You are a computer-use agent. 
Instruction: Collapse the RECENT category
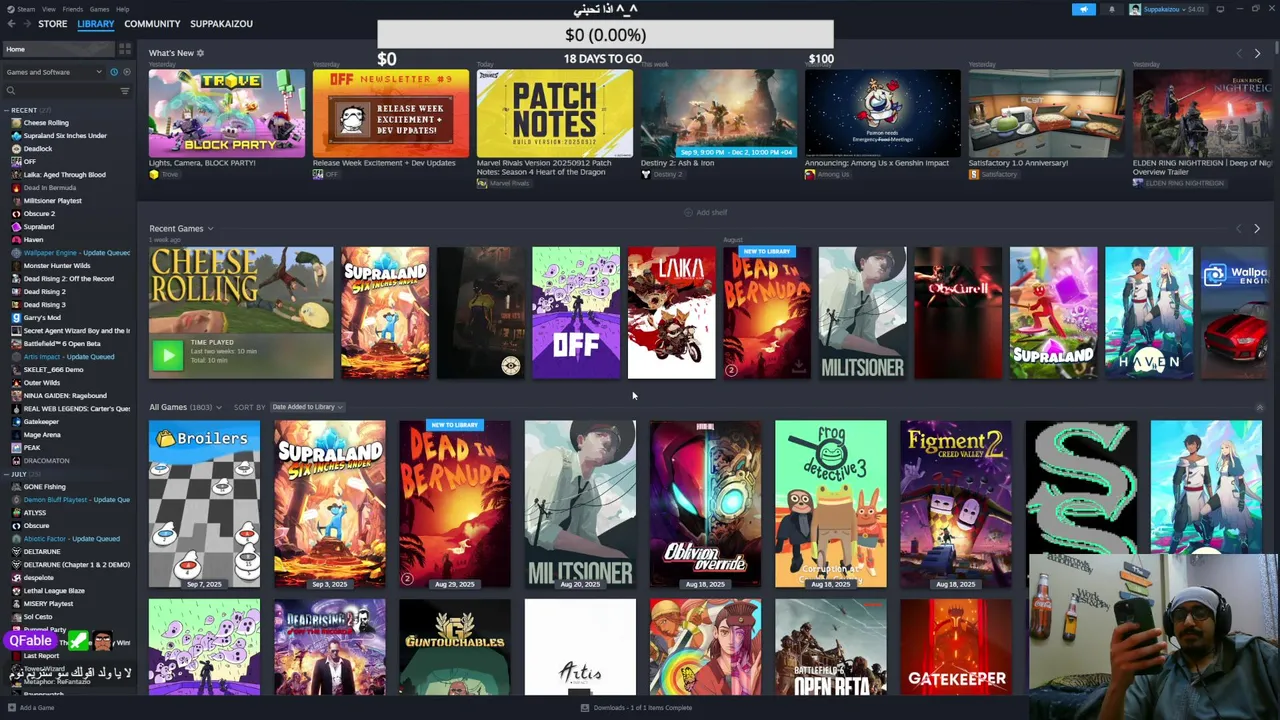point(7,110)
